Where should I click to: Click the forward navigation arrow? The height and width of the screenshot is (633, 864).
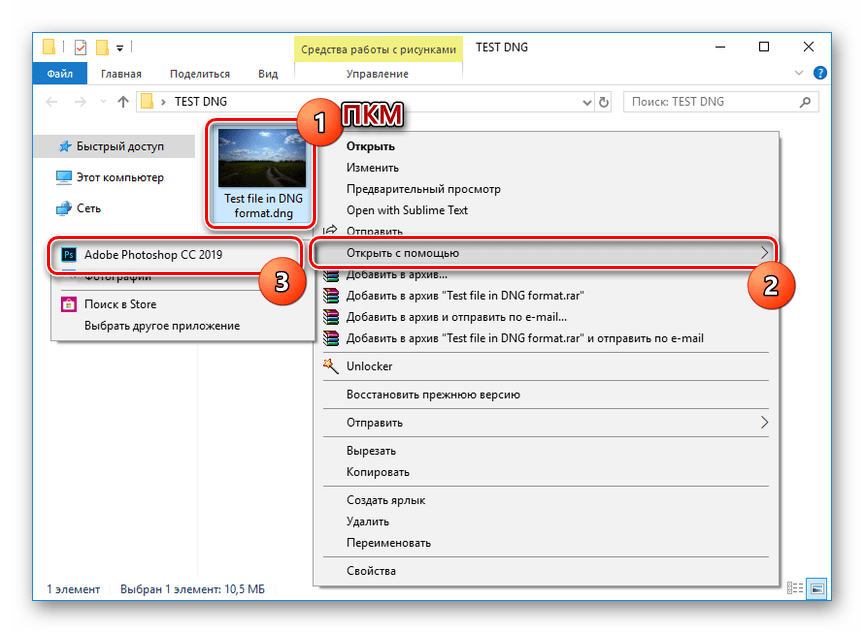tap(80, 102)
